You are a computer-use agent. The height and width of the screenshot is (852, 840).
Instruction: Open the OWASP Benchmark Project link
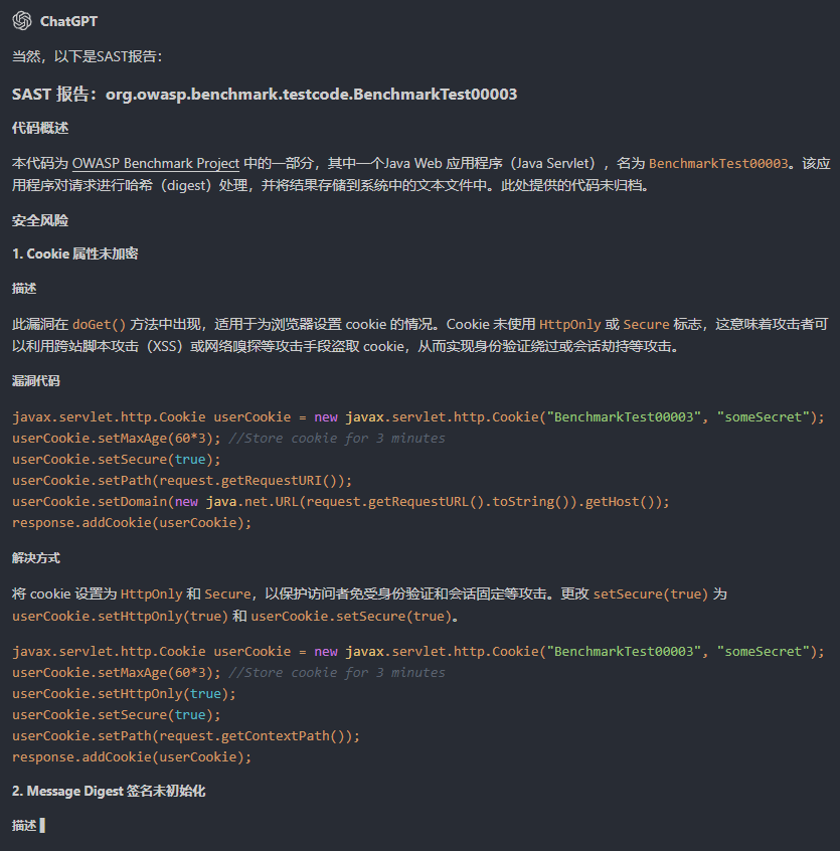tap(155, 164)
